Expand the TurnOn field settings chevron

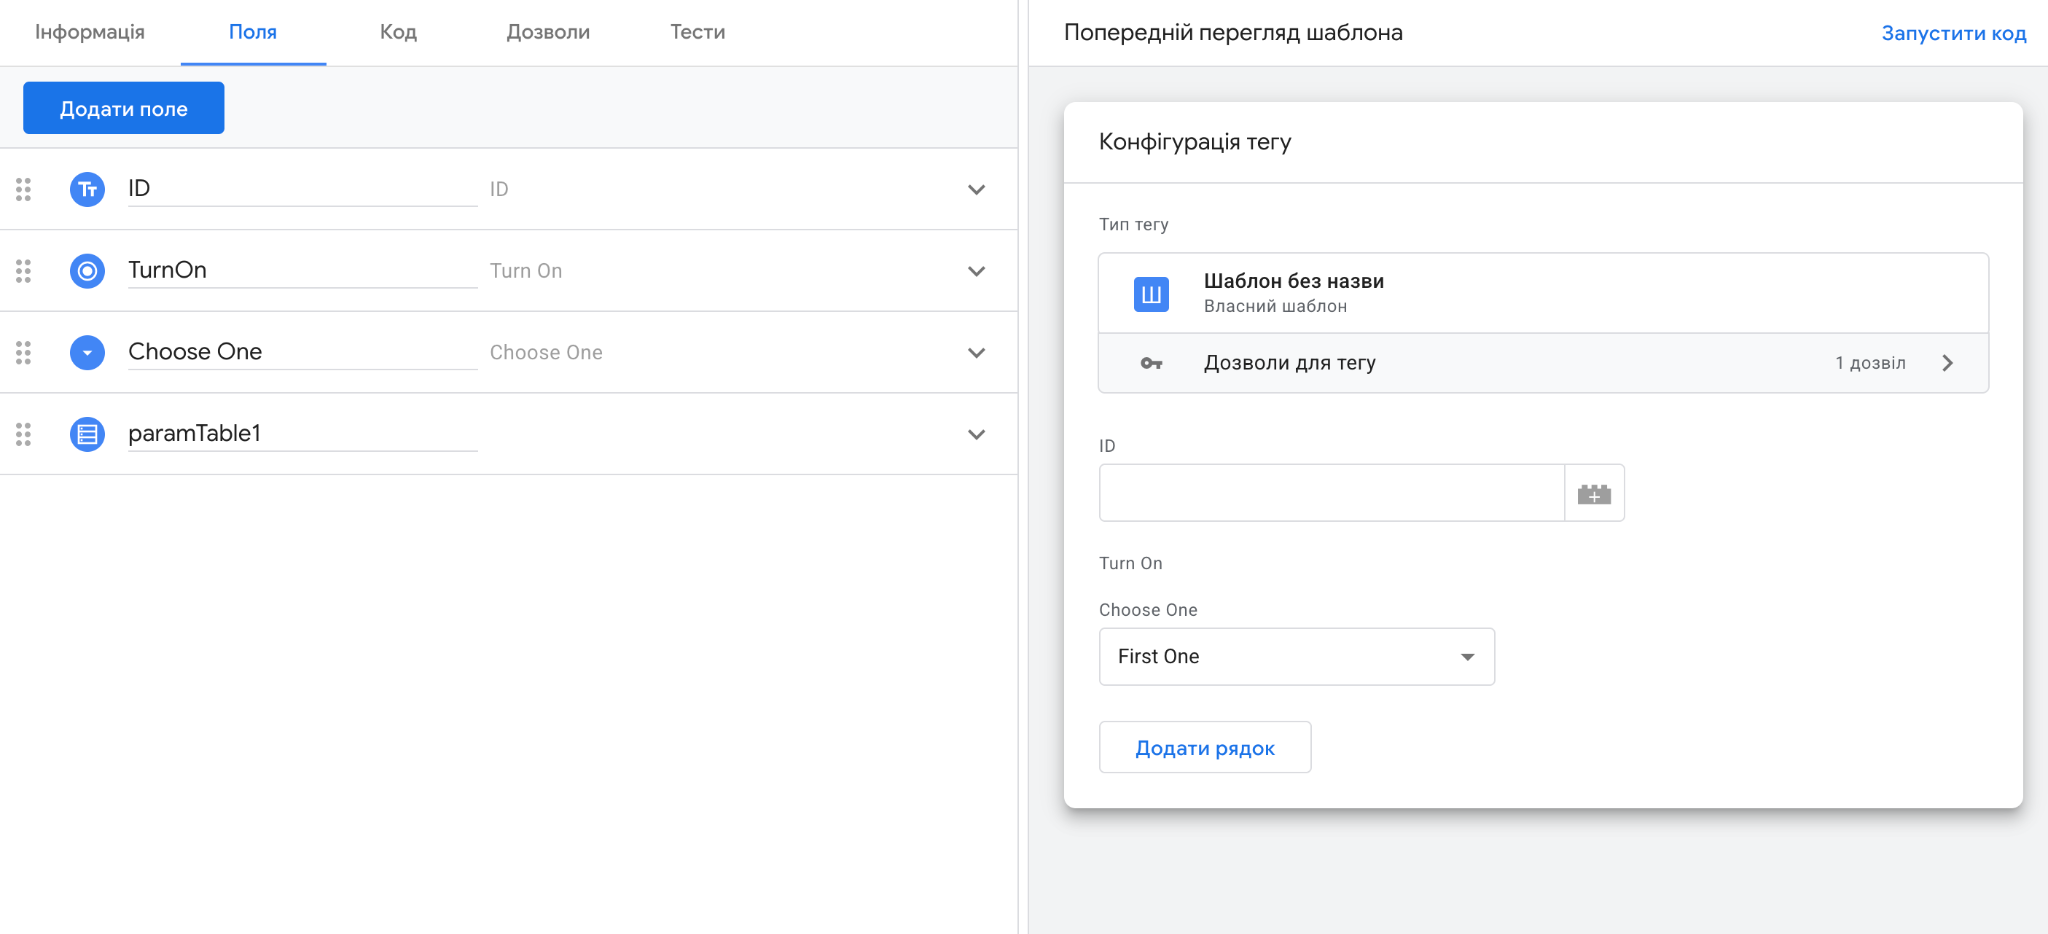977,270
